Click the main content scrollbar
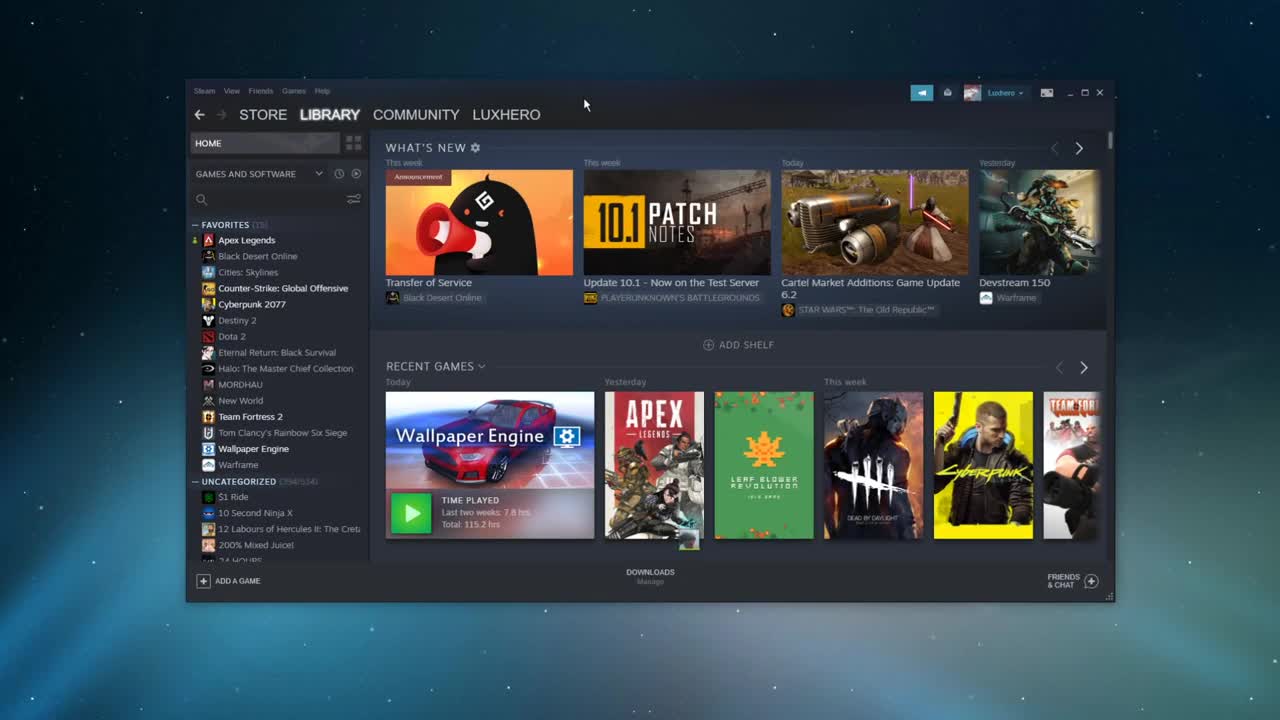 1110,140
